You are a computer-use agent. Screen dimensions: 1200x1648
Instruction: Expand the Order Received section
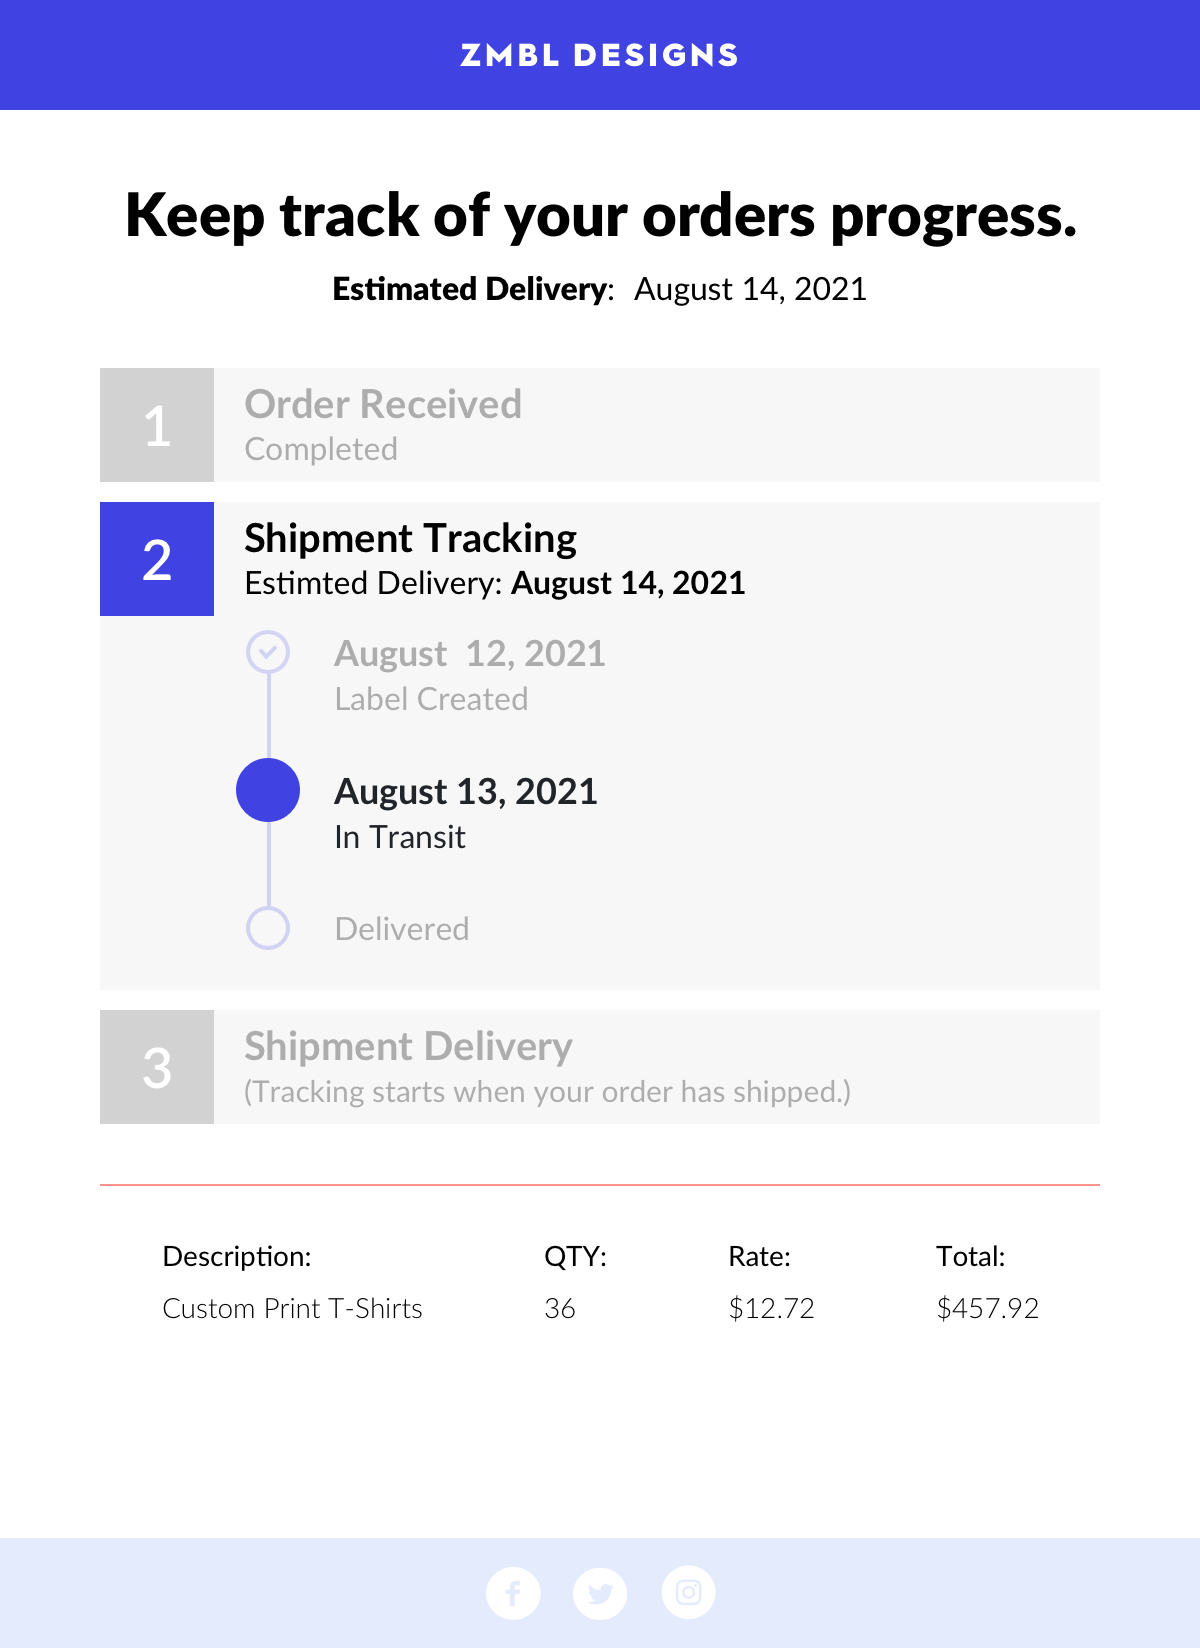pyautogui.click(x=600, y=425)
